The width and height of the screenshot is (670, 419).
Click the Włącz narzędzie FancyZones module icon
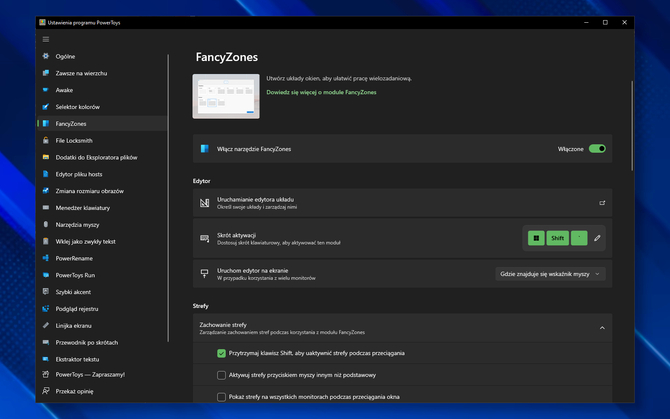point(205,149)
